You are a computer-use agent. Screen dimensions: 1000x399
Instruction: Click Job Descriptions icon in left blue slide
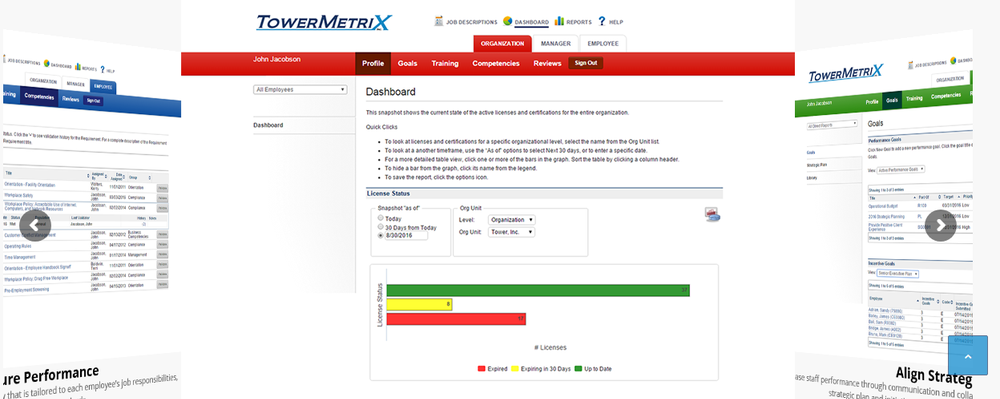(5, 59)
